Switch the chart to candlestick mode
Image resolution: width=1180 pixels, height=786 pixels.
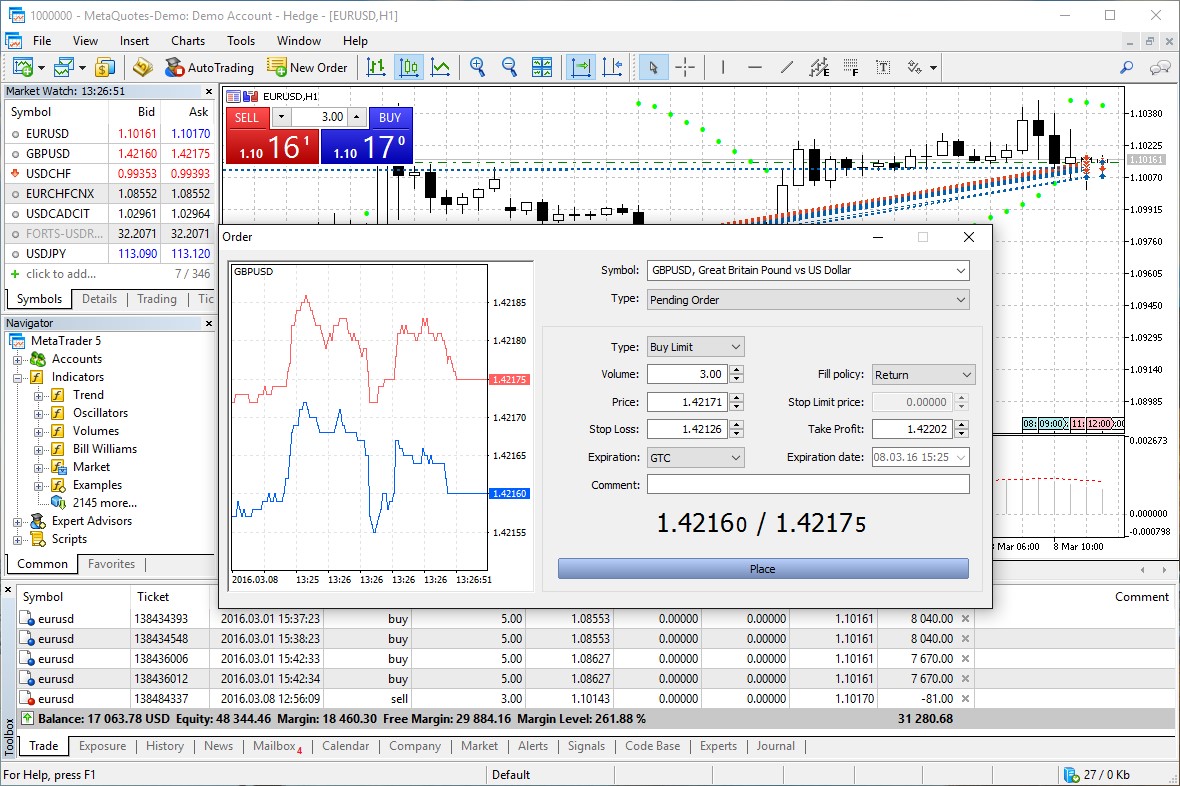click(409, 67)
